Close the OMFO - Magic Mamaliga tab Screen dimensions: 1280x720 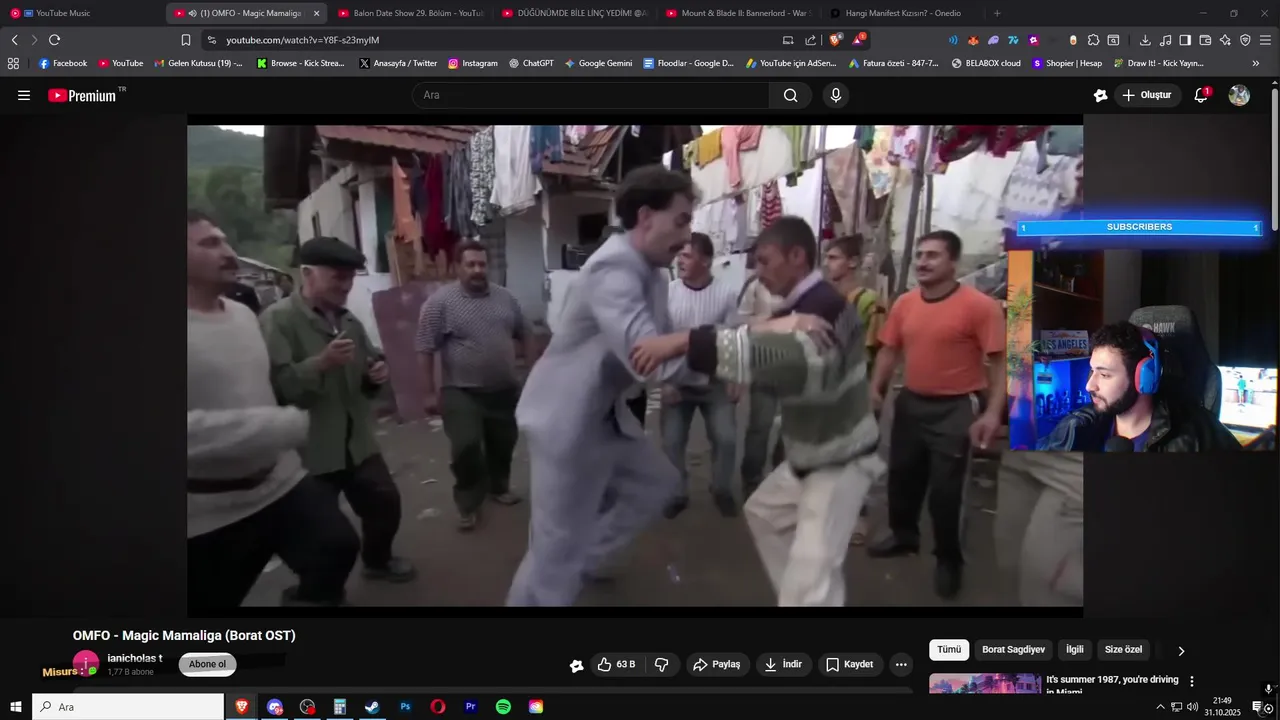click(x=317, y=13)
